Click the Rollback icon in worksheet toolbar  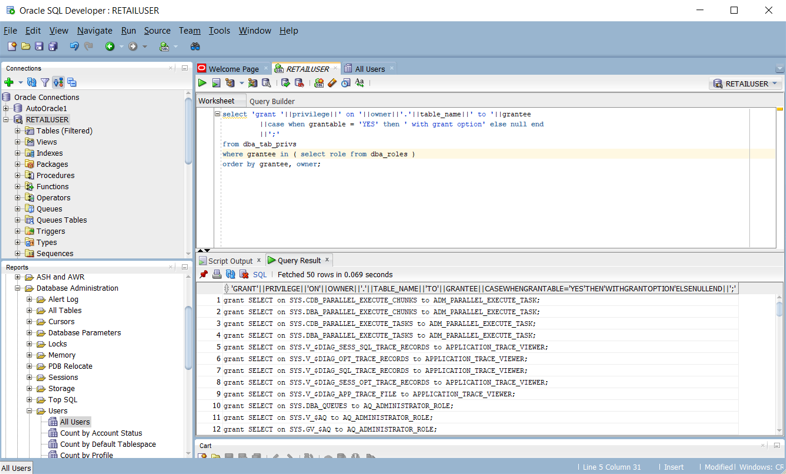coord(299,84)
